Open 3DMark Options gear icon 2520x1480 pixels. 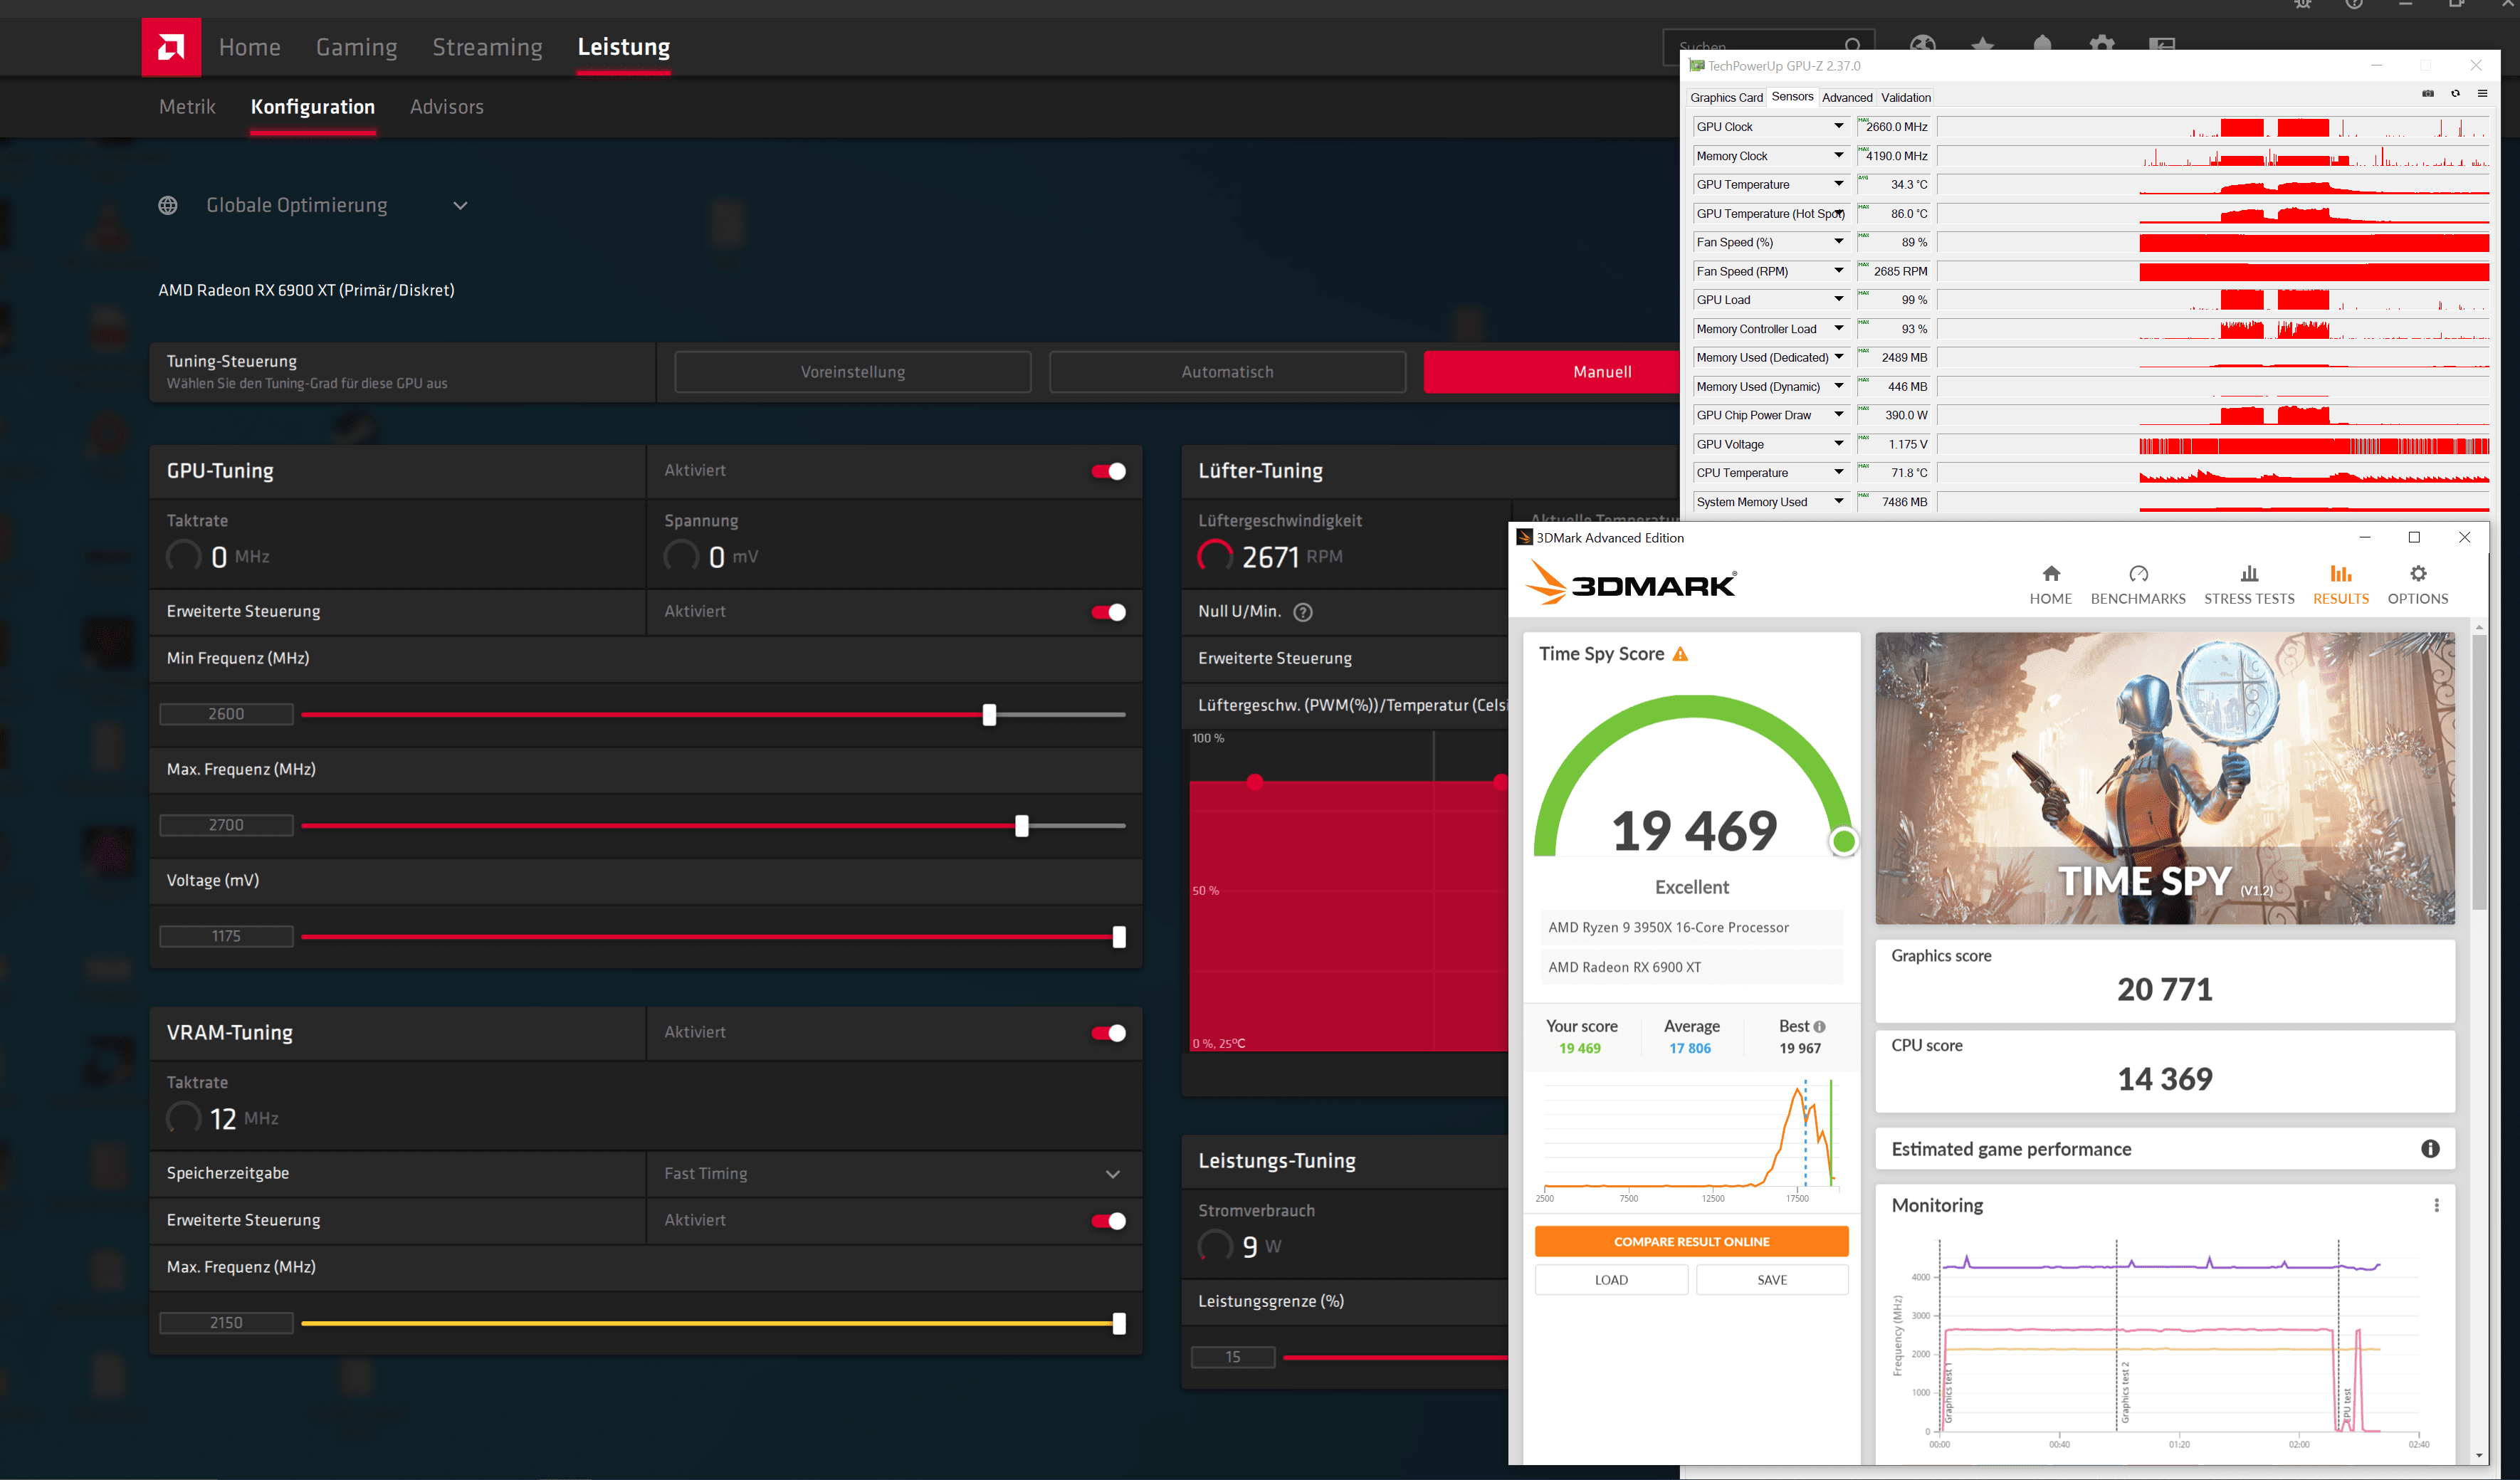click(x=2418, y=573)
